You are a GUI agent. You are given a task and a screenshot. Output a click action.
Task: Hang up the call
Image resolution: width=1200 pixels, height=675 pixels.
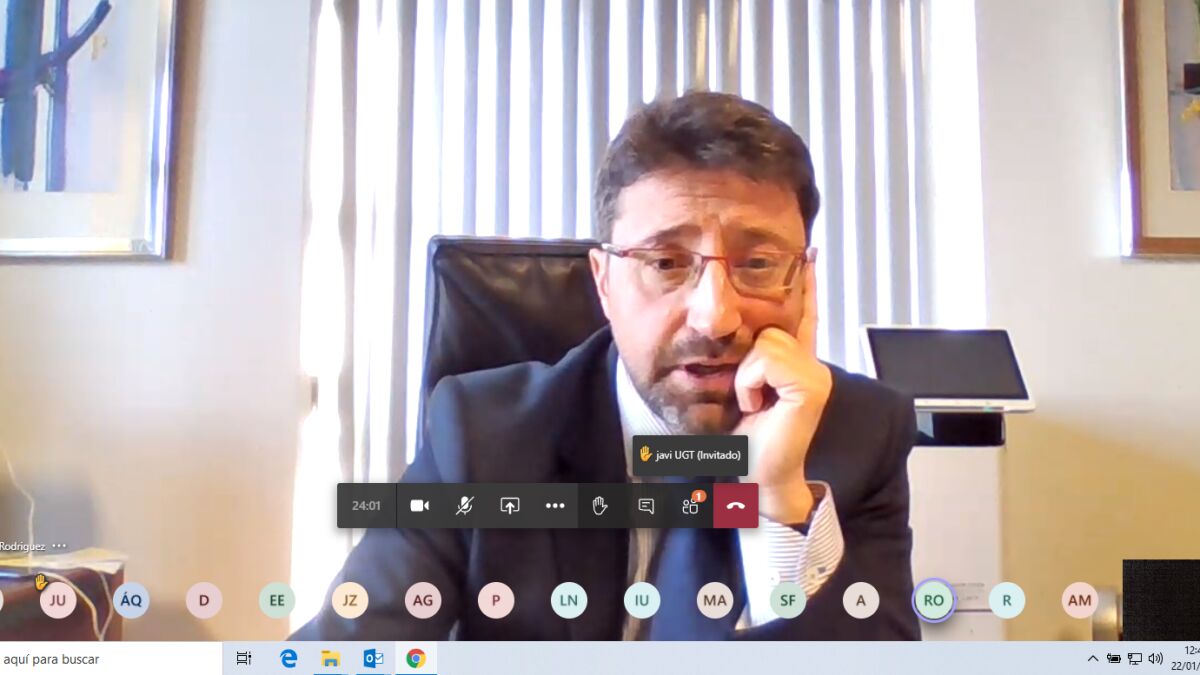pos(736,506)
